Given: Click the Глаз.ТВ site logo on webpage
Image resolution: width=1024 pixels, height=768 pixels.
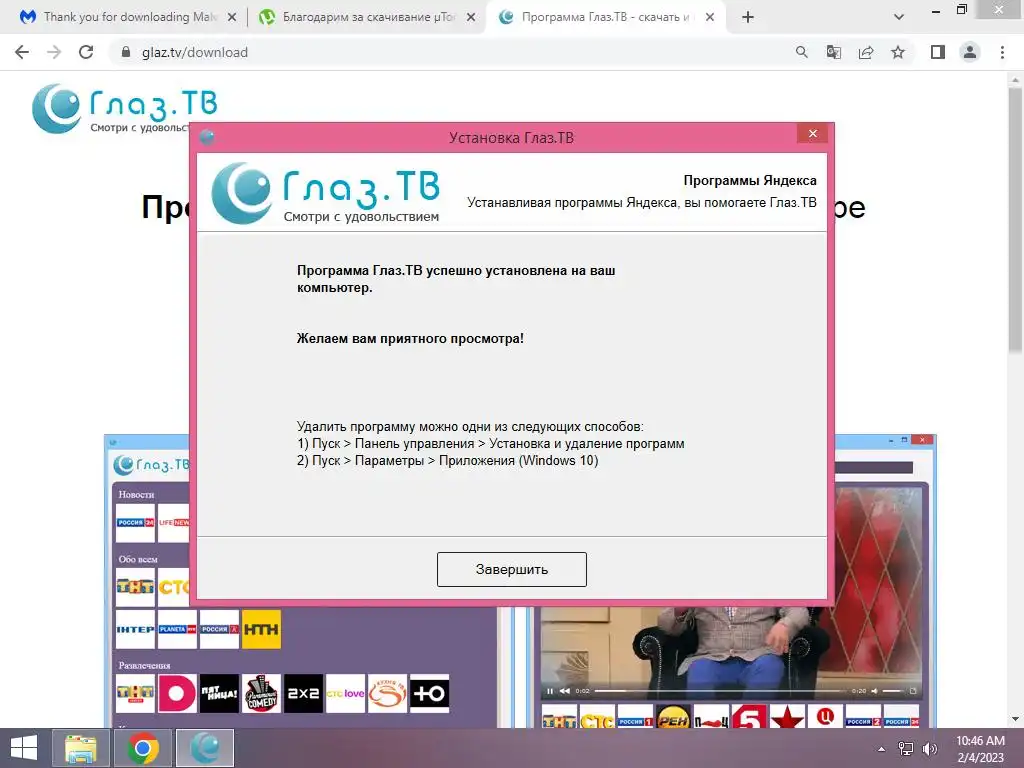Looking at the screenshot, I should coord(124,108).
